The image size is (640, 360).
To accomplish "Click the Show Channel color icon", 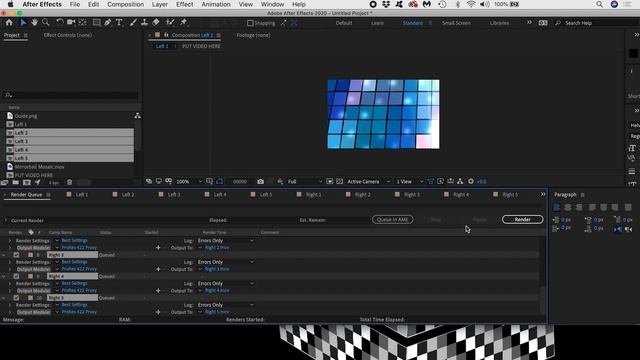I will (280, 181).
